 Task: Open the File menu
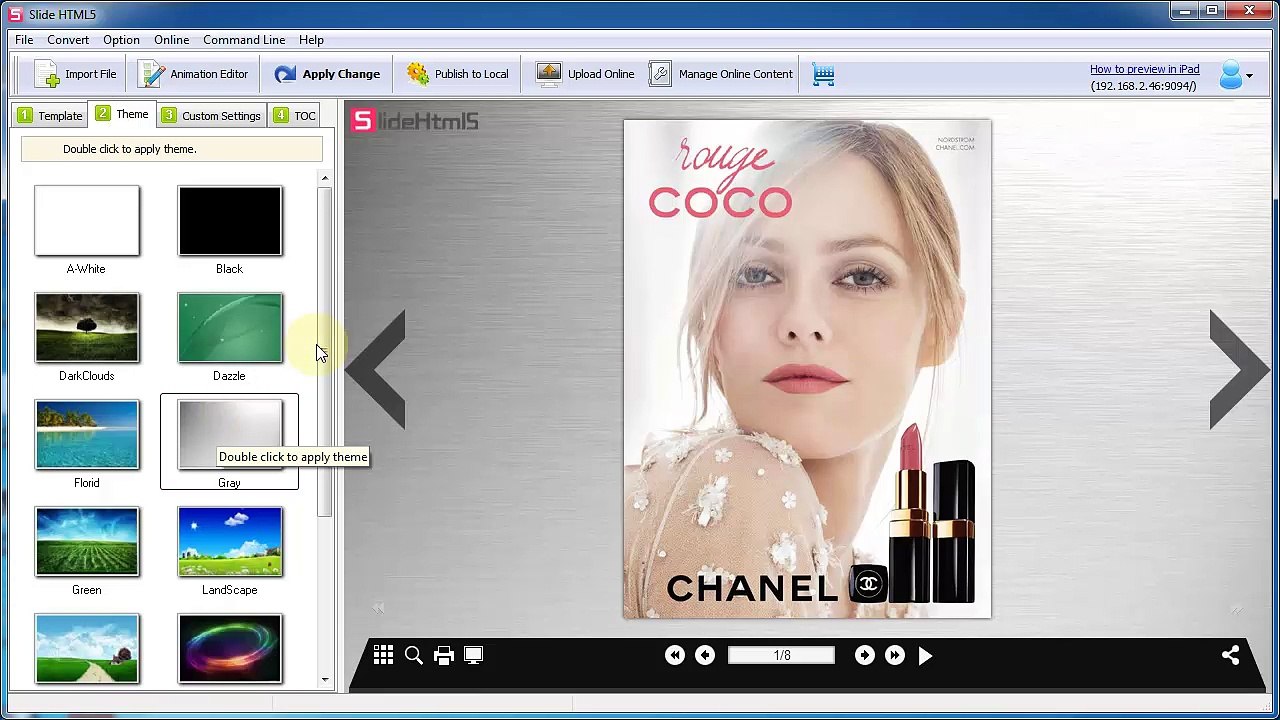[x=24, y=40]
